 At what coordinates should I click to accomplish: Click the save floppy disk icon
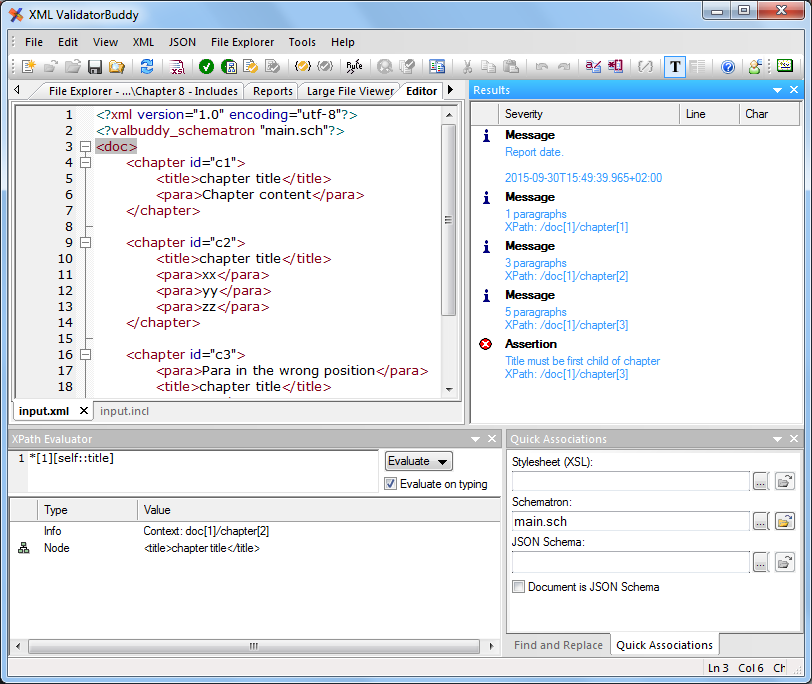click(x=95, y=66)
